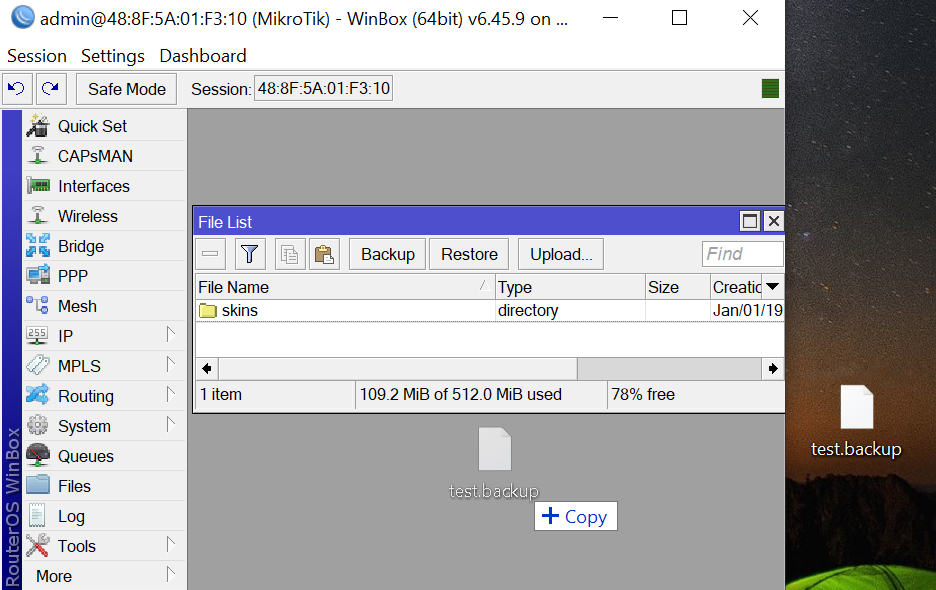The height and width of the screenshot is (590, 936).
Task: Select the skins directory row
Action: pyautogui.click(x=489, y=311)
